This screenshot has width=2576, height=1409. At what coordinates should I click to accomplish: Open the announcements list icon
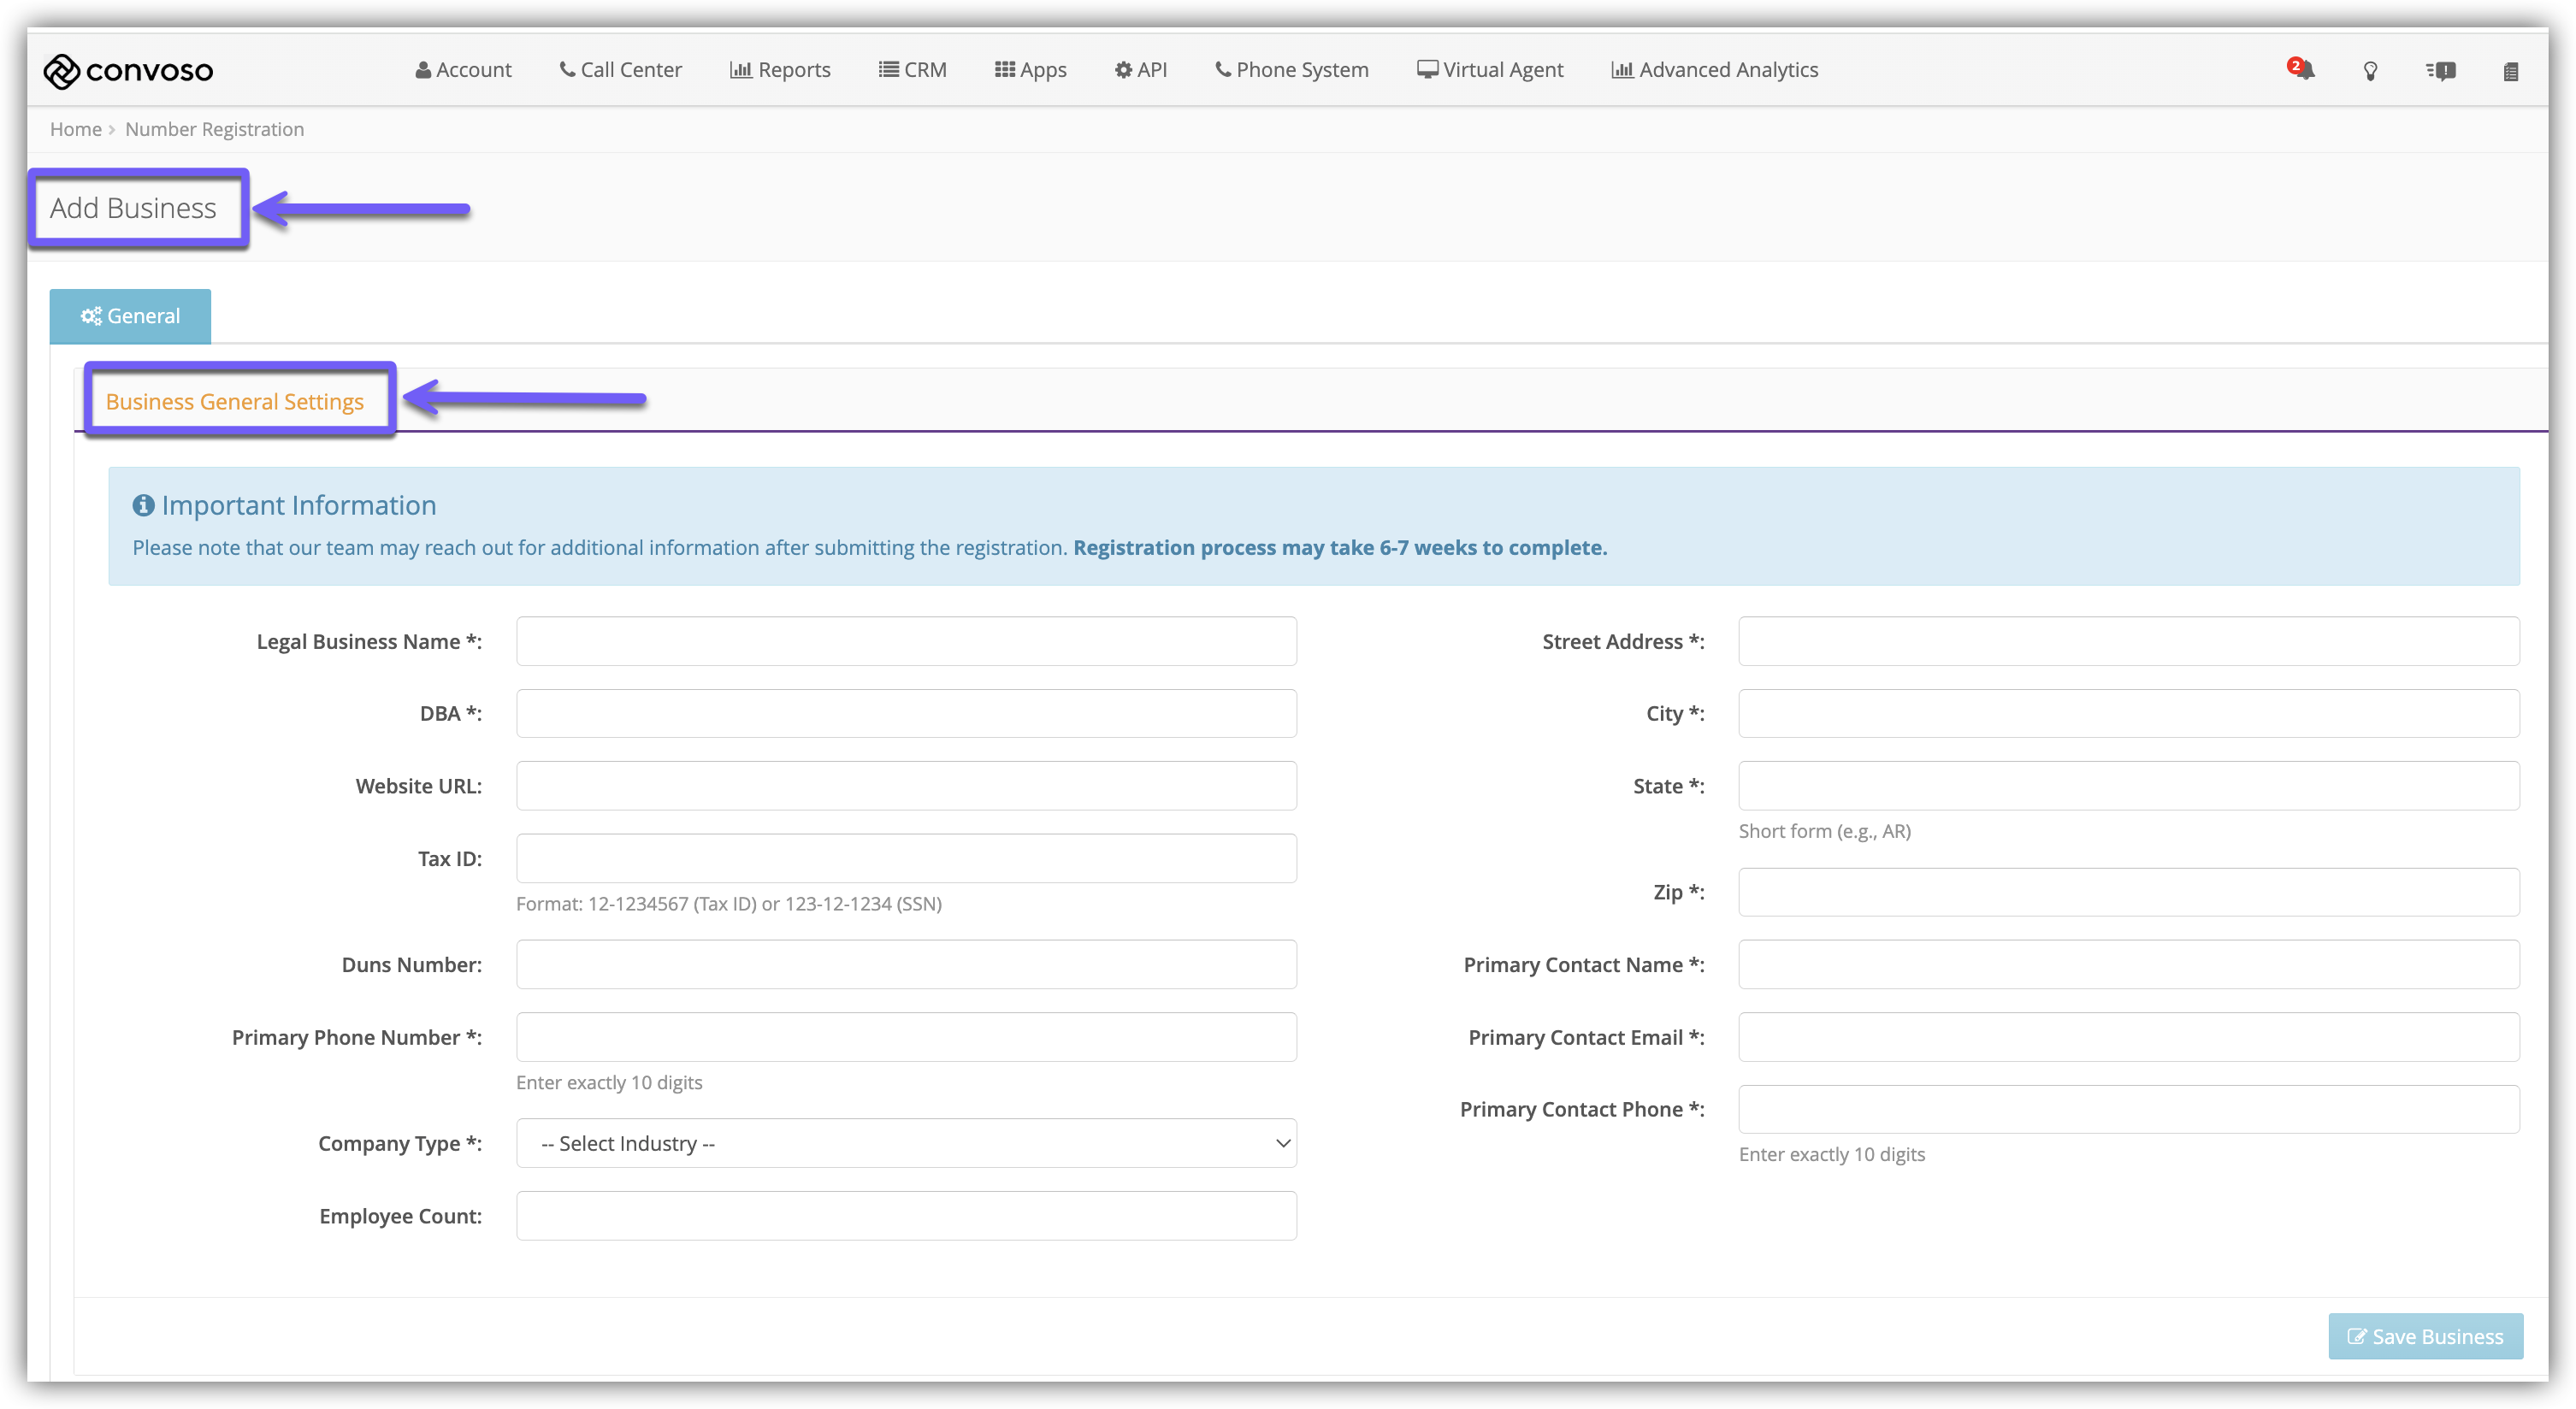click(x=2440, y=71)
